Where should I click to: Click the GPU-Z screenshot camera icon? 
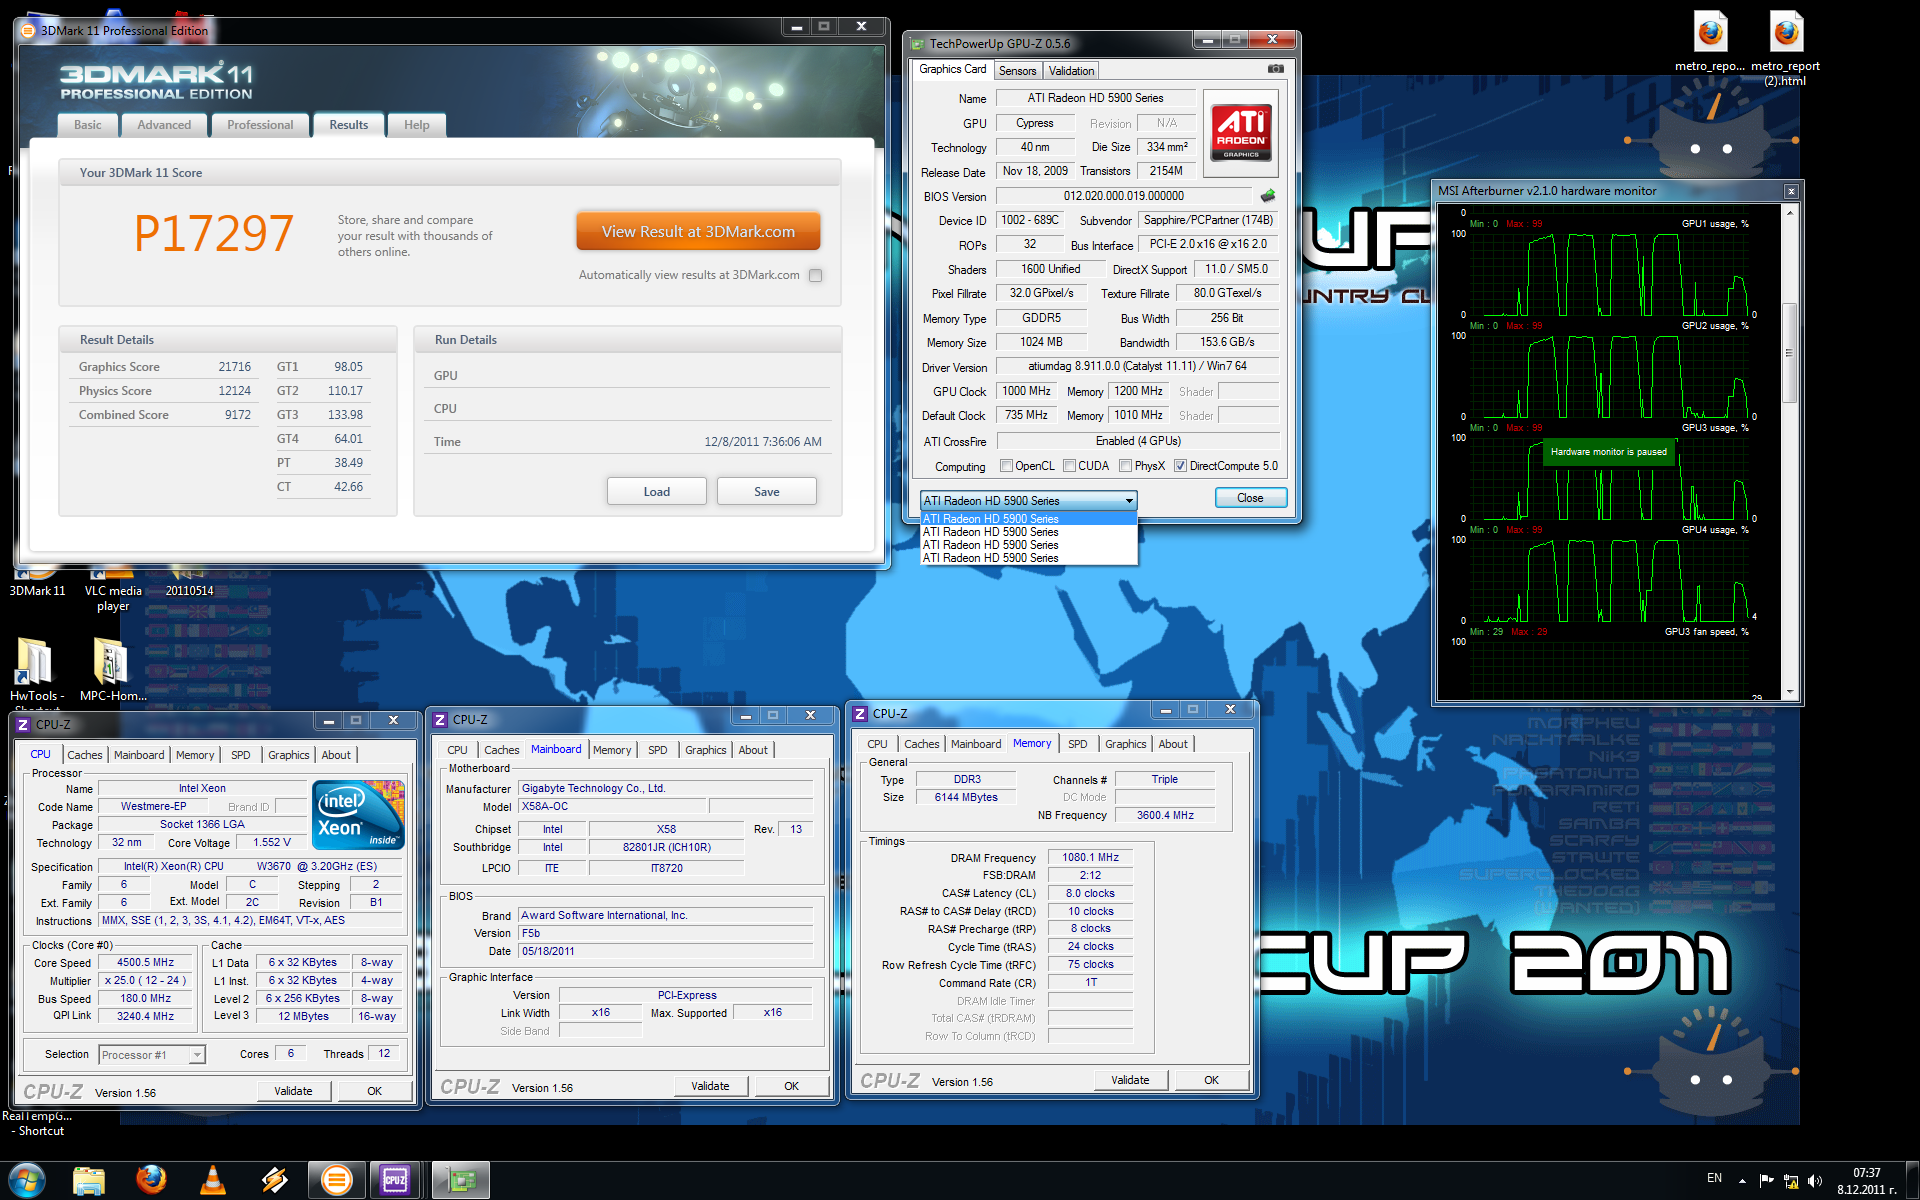(1275, 69)
